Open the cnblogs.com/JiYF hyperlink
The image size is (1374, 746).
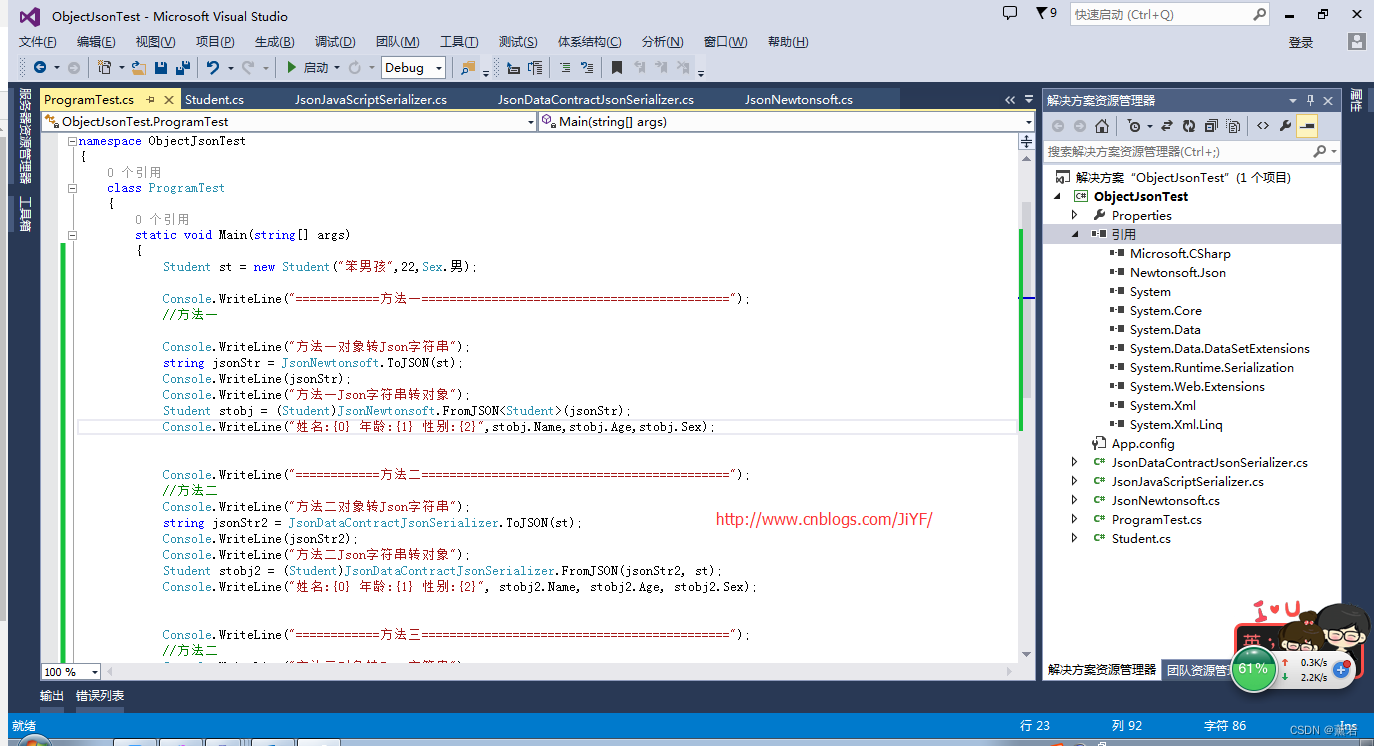[823, 519]
